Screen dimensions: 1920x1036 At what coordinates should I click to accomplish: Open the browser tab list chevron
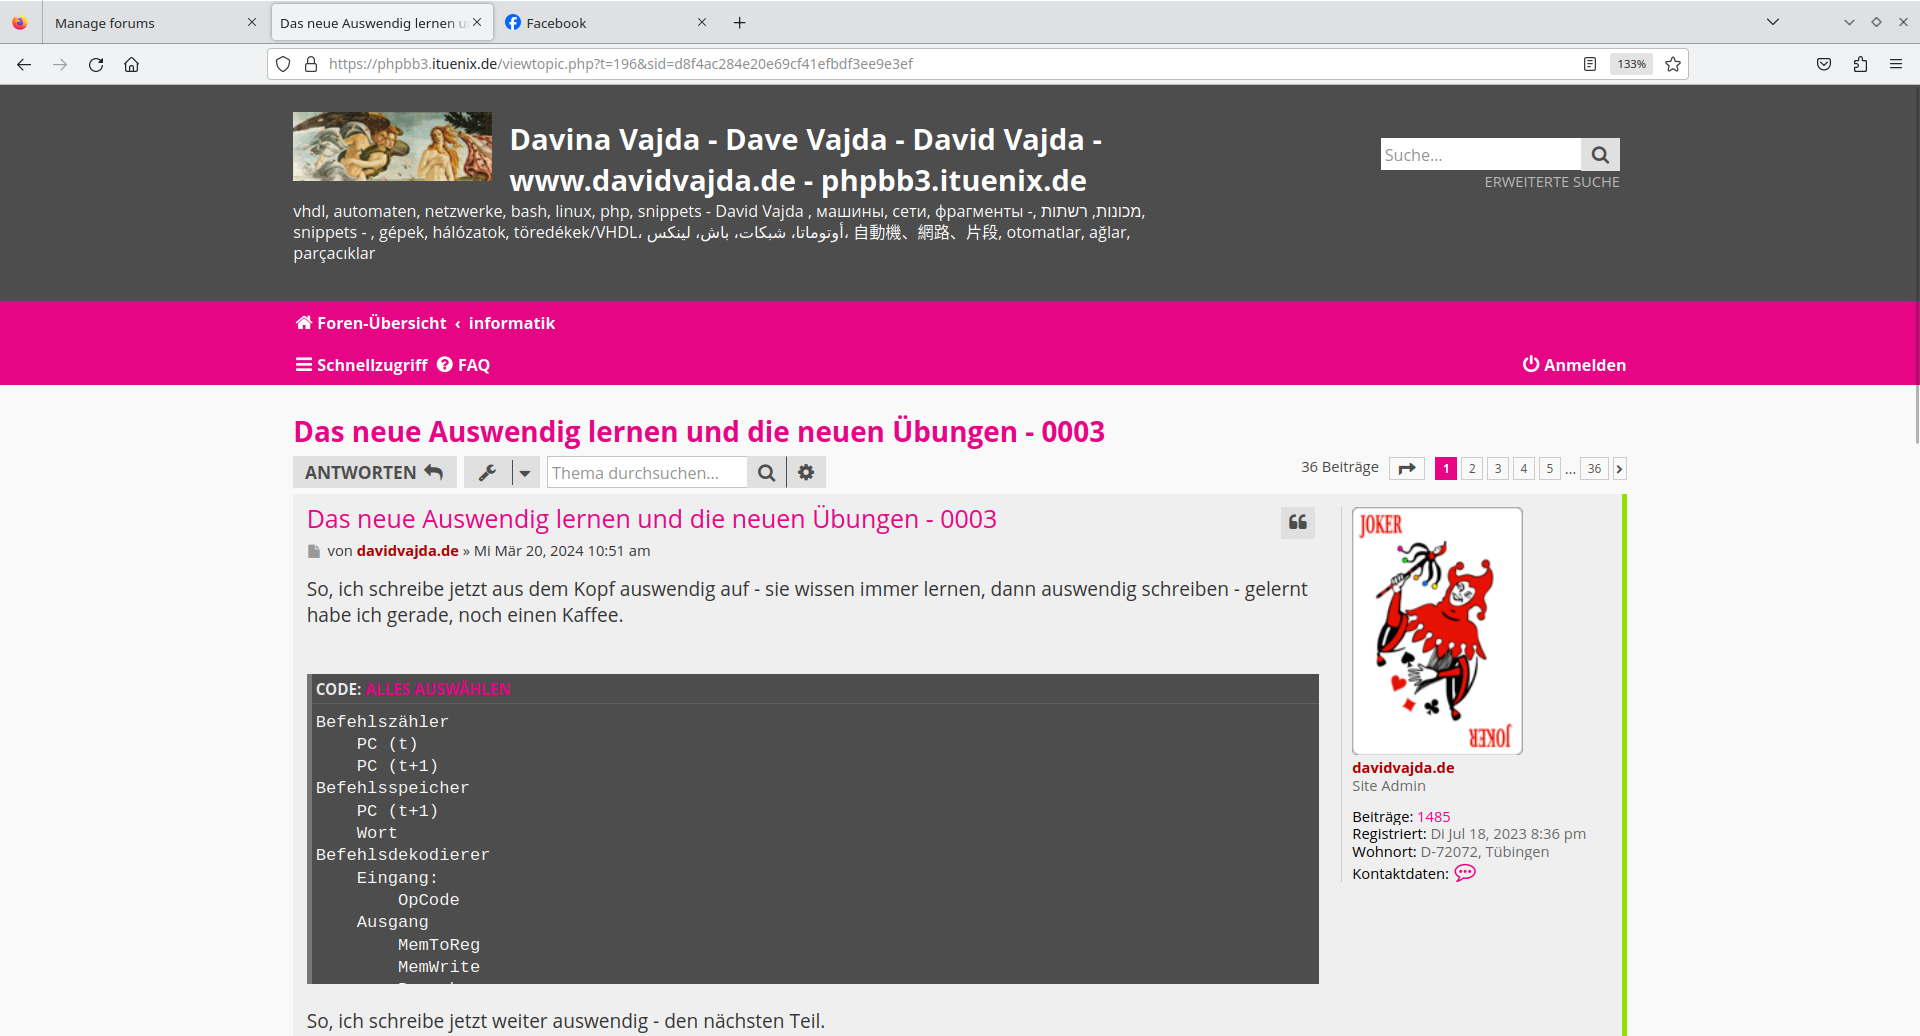pyautogui.click(x=1772, y=21)
